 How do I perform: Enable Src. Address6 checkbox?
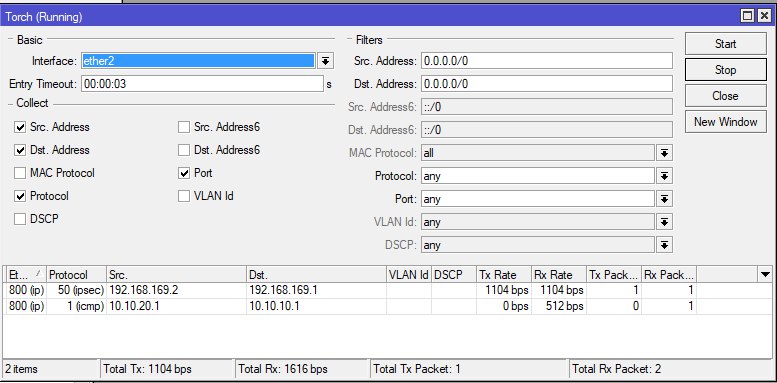[x=184, y=127]
